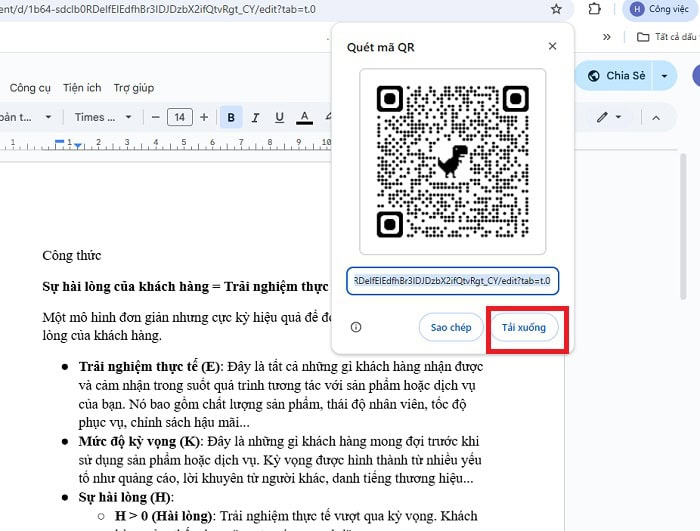700x531 pixels.
Task: Open the text color picker
Action: [x=304, y=117]
